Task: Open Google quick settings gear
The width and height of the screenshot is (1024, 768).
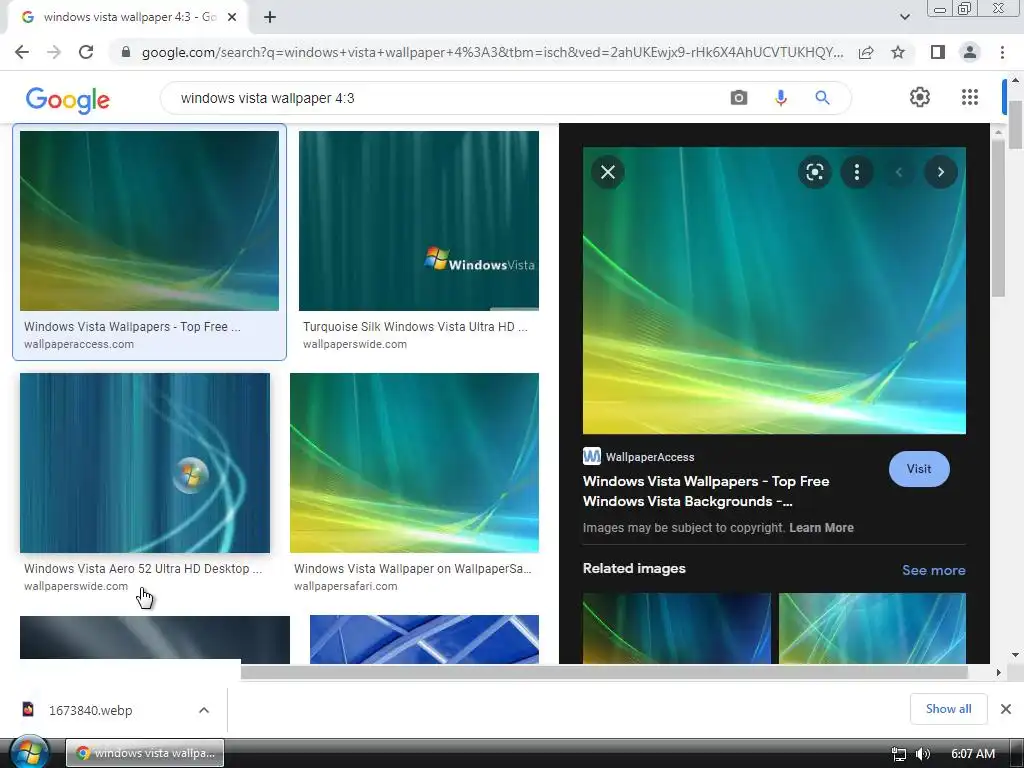Action: click(920, 97)
